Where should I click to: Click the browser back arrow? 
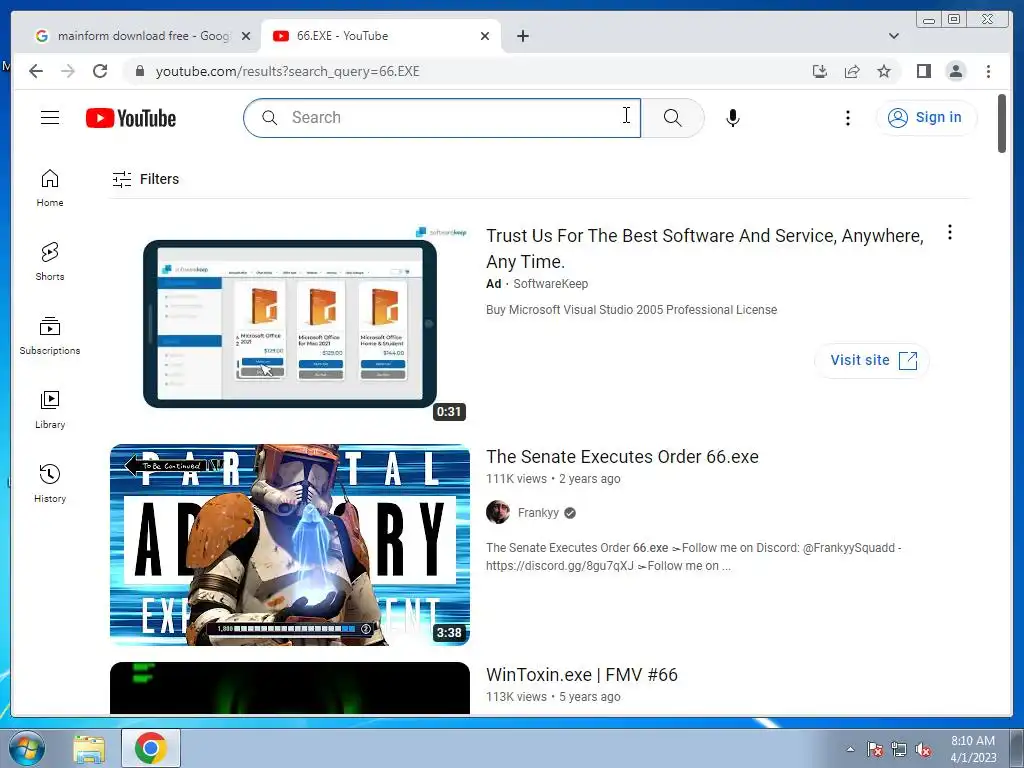[x=36, y=71]
